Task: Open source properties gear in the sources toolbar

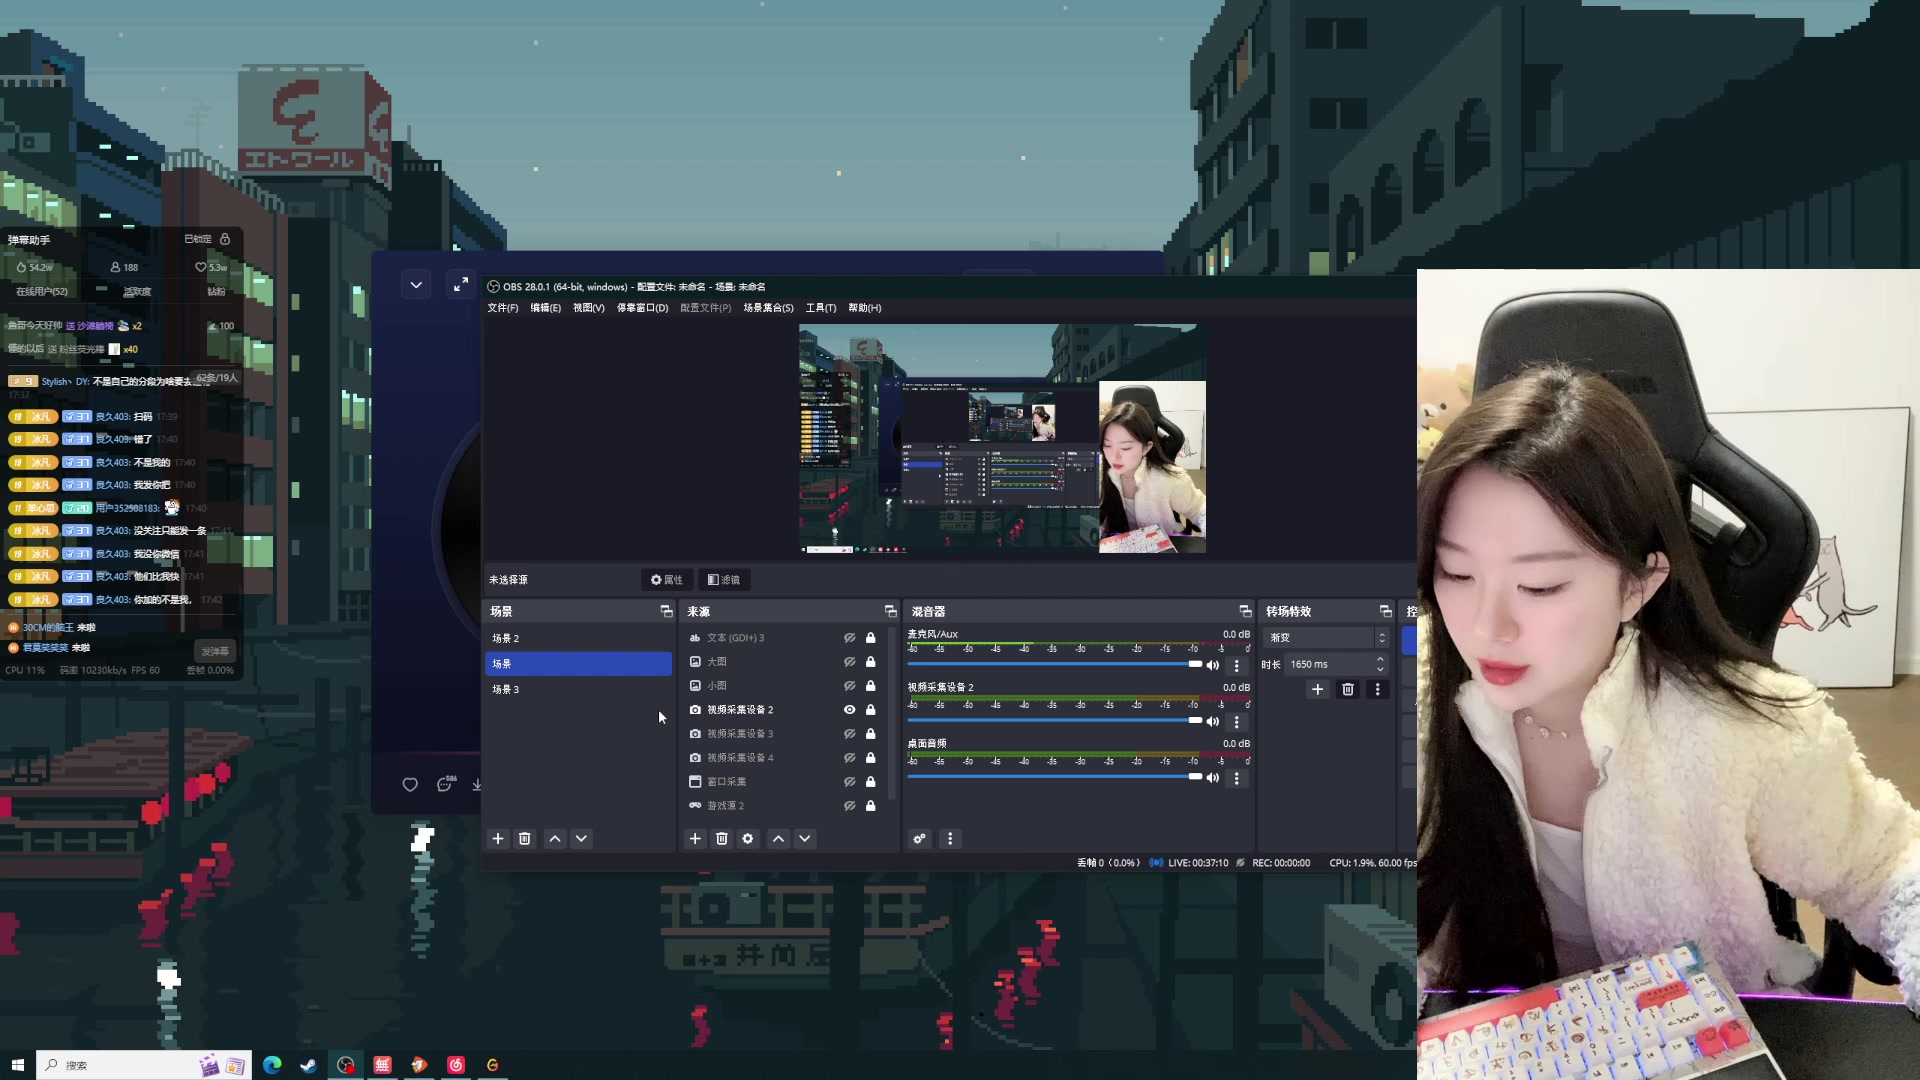Action: coord(748,839)
